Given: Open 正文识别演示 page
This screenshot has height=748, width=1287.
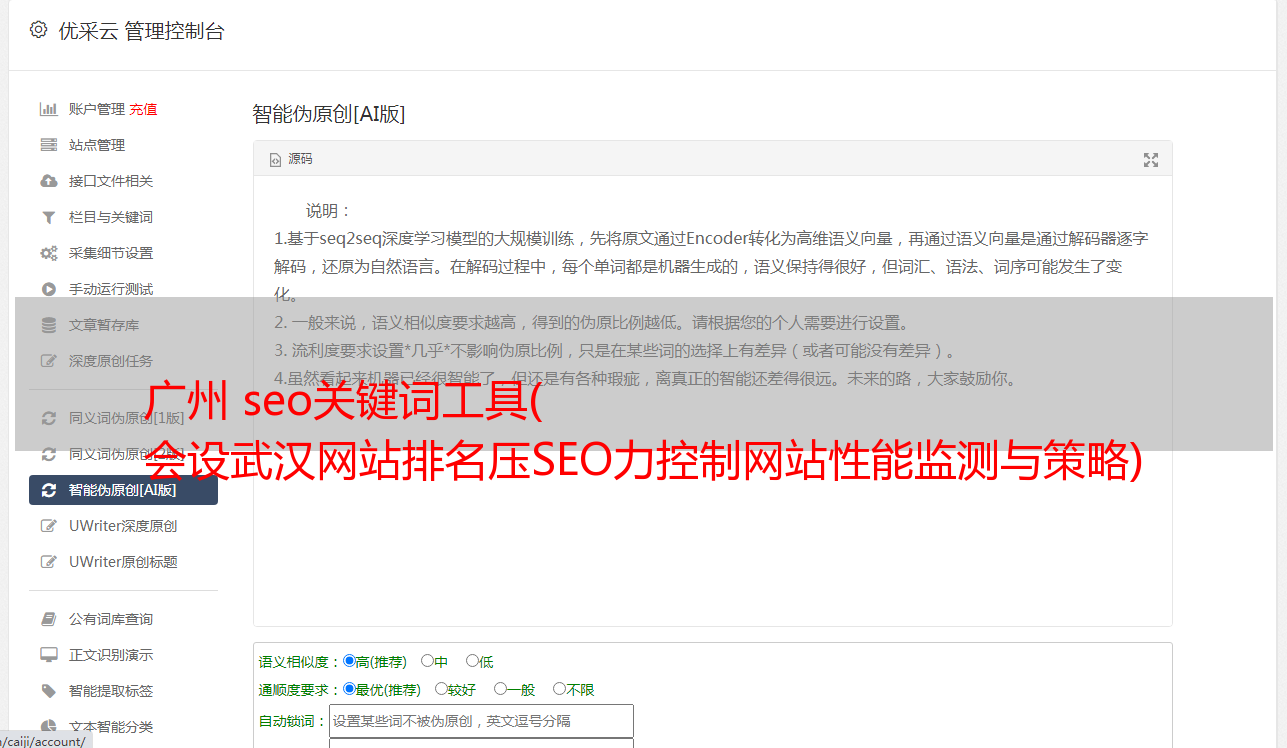Looking at the screenshot, I should tap(111, 655).
